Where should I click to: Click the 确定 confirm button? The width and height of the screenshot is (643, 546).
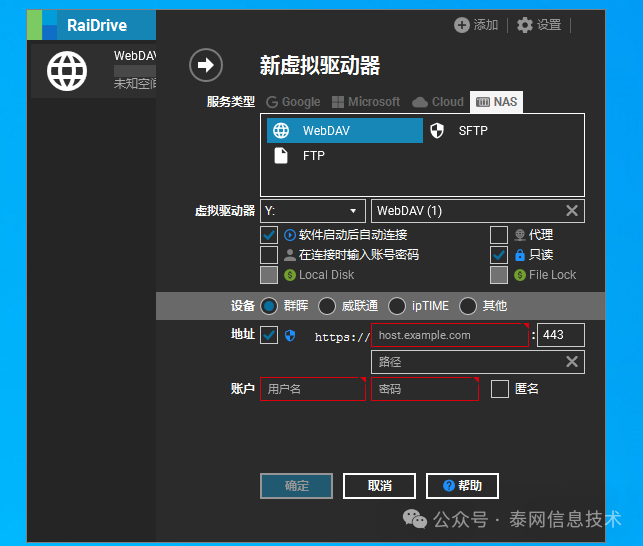tap(296, 486)
